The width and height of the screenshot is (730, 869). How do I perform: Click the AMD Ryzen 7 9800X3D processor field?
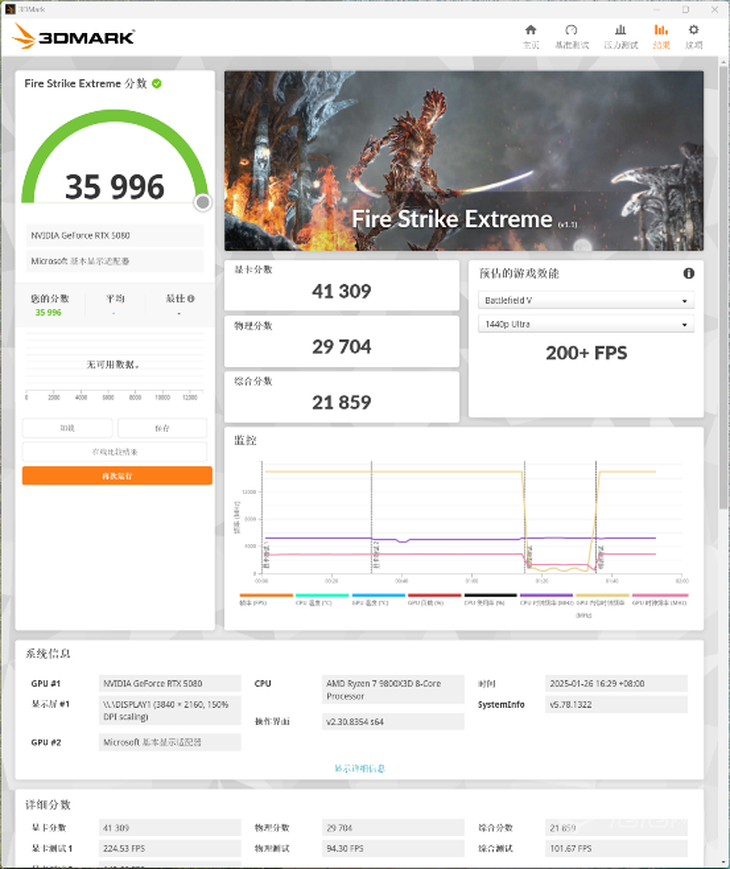(x=393, y=689)
